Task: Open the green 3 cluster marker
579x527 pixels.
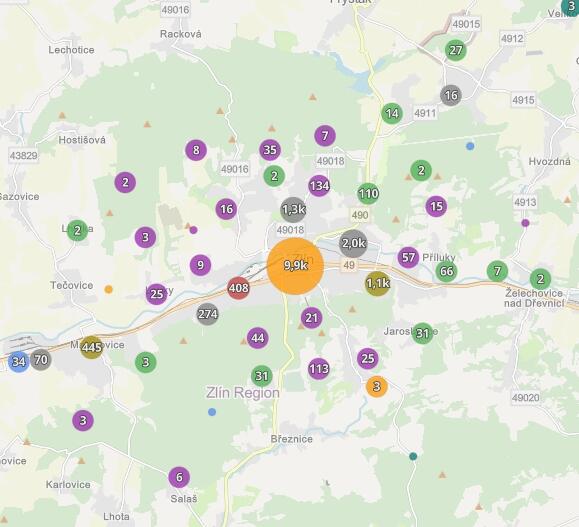Action: (146, 362)
